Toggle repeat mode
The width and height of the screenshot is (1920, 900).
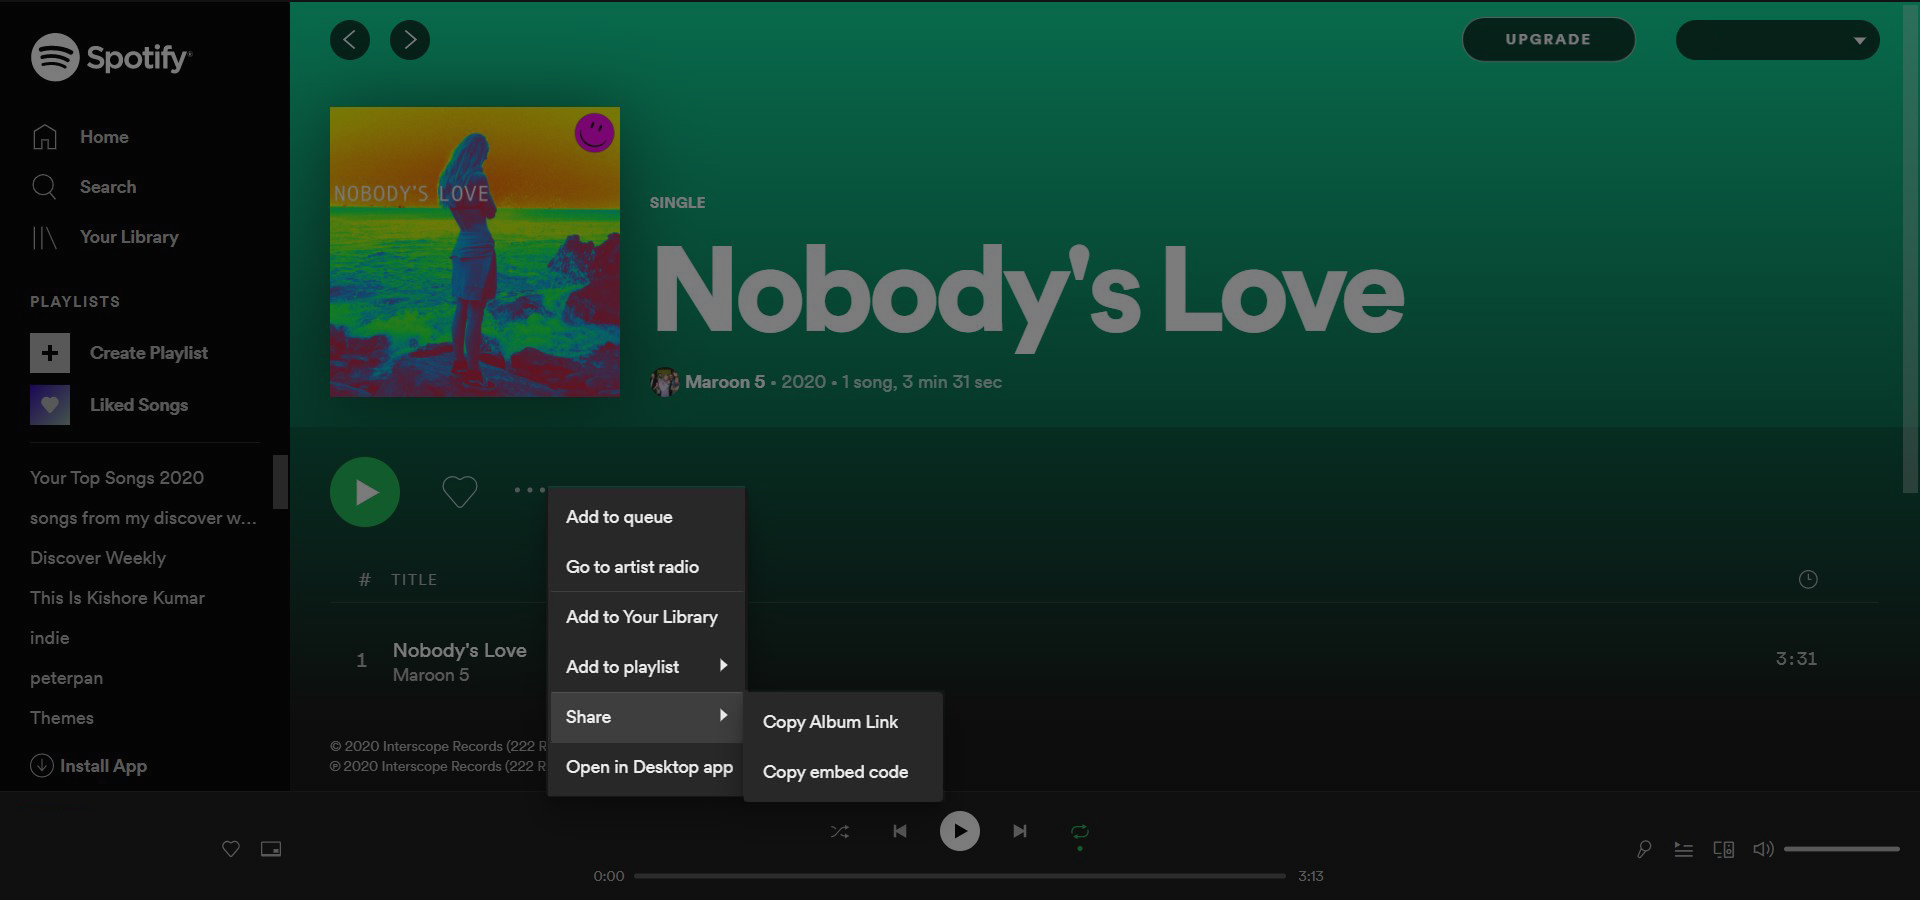point(1080,832)
